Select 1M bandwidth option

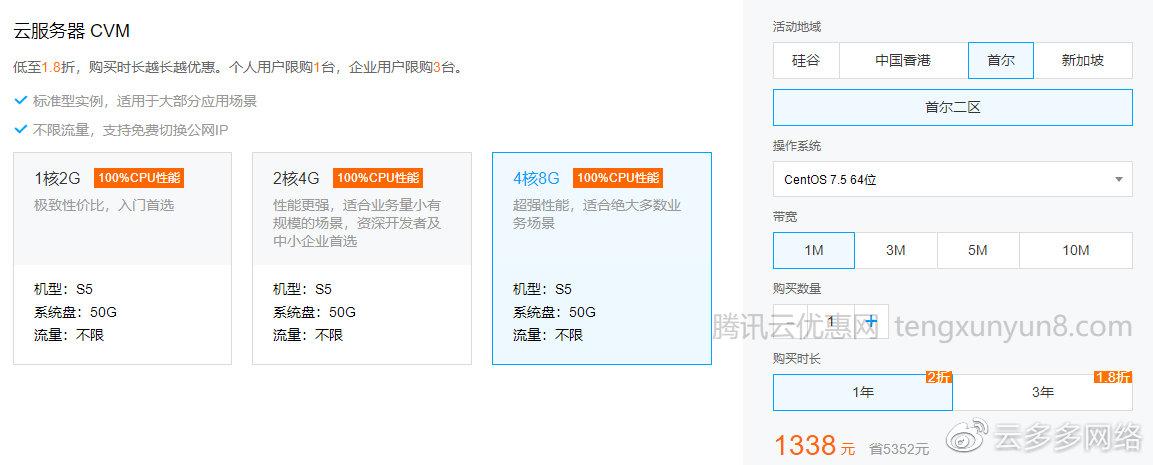[x=814, y=250]
